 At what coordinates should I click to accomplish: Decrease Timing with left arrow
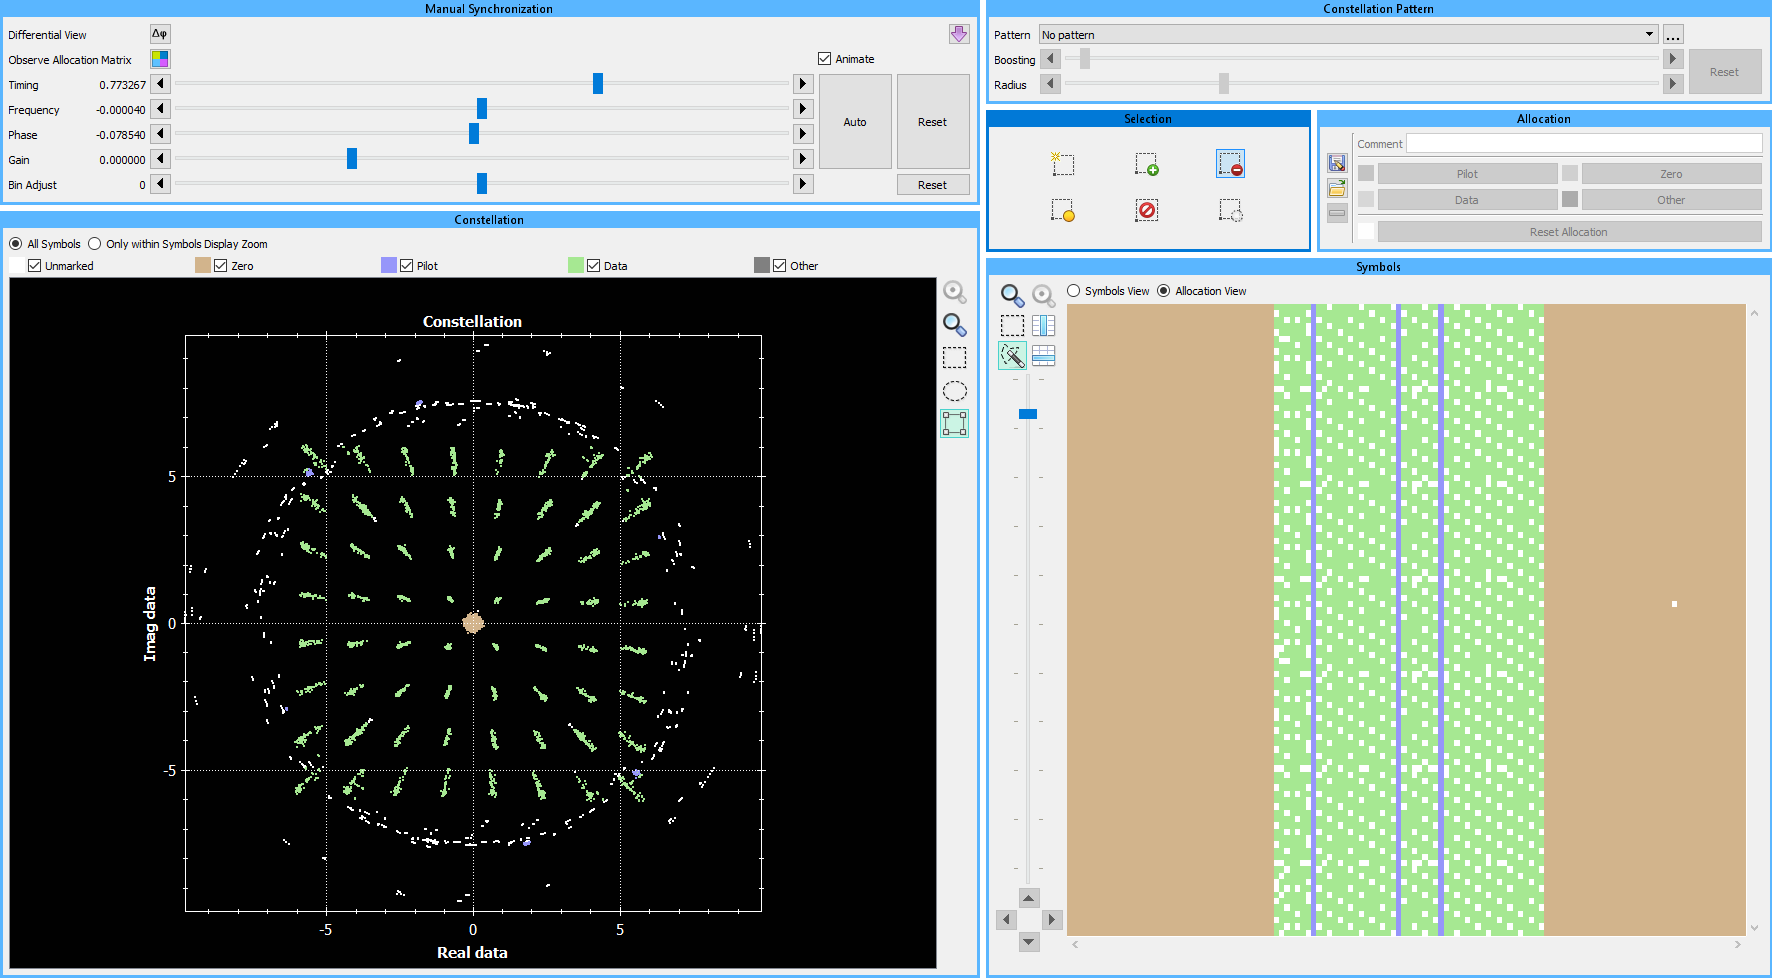tap(160, 84)
